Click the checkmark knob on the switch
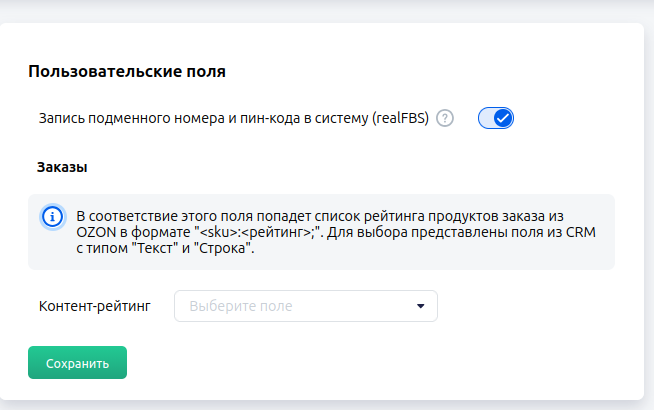 (x=503, y=118)
